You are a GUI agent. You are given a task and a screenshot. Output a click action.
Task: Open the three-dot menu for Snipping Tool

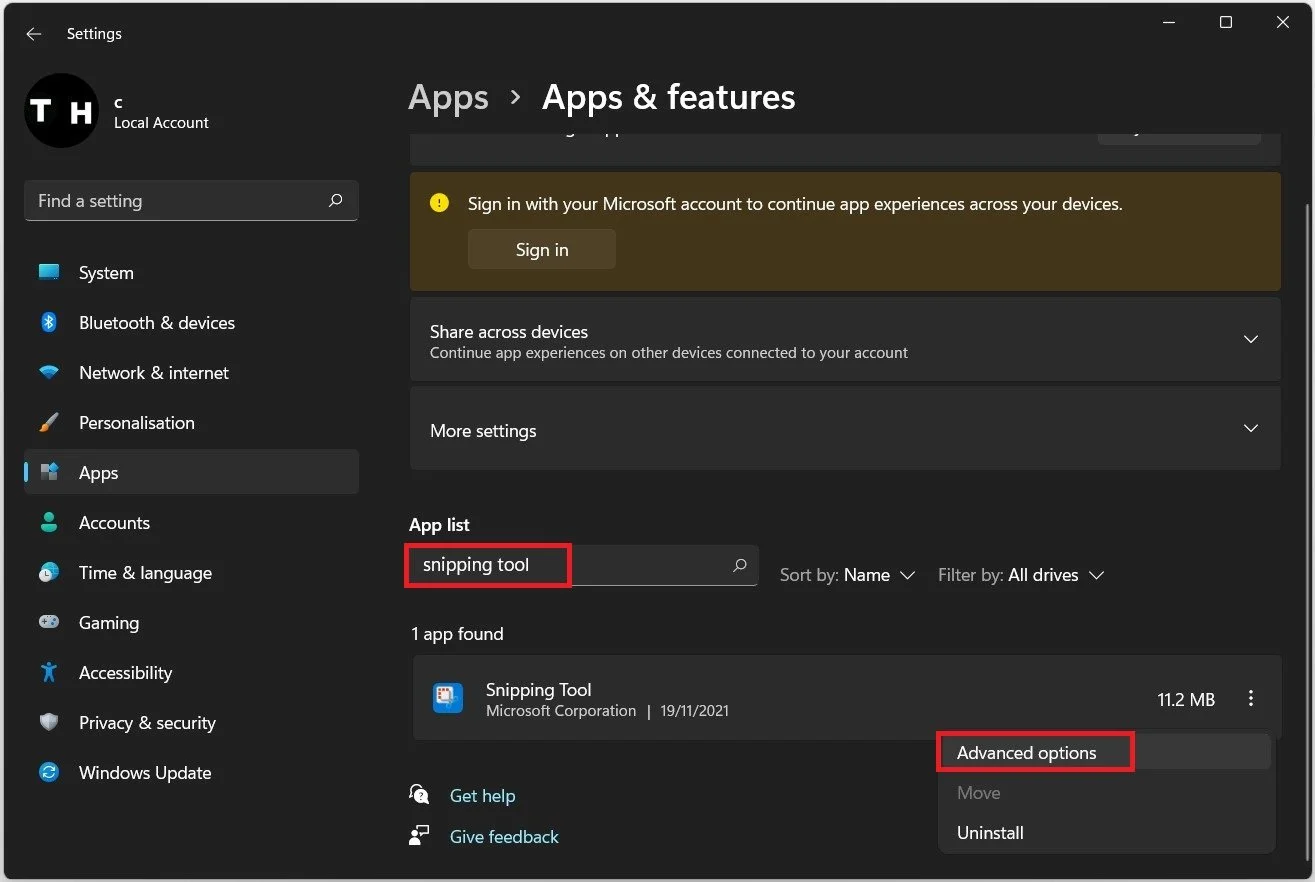[1251, 698]
